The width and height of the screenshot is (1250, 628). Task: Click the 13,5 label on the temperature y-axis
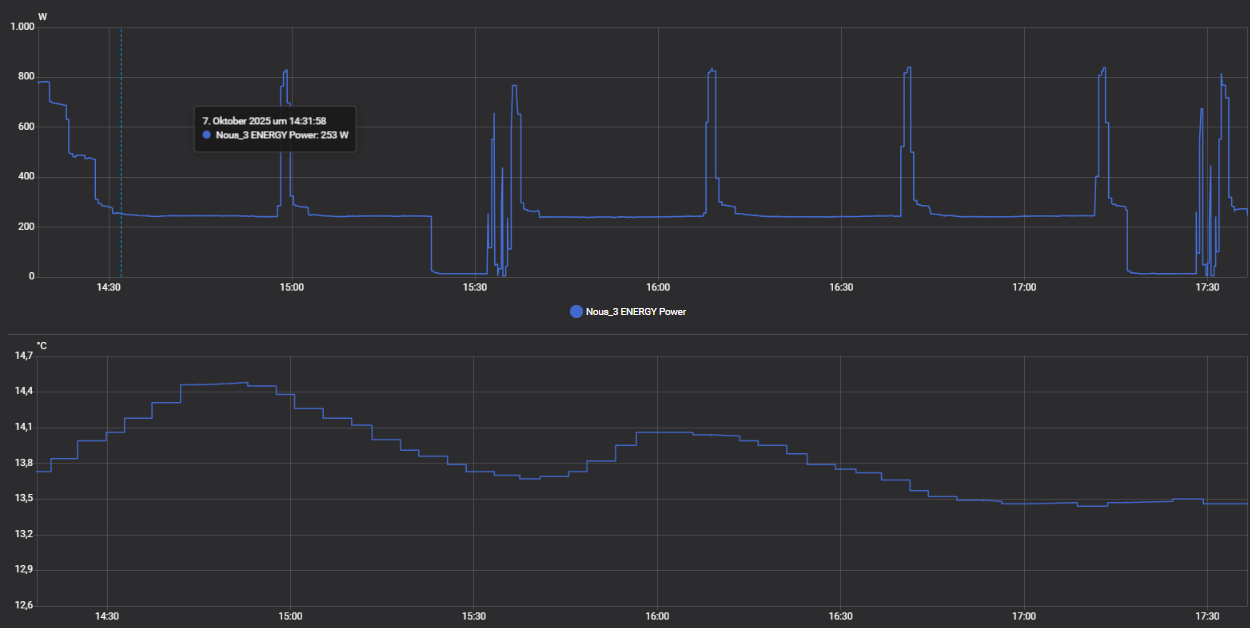coord(24,499)
